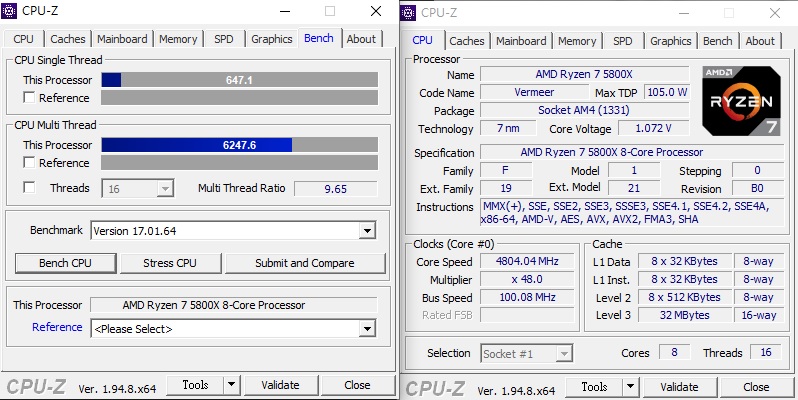Screen dimensions: 798x400
Task: Open About tab in right window
Action: pos(760,41)
